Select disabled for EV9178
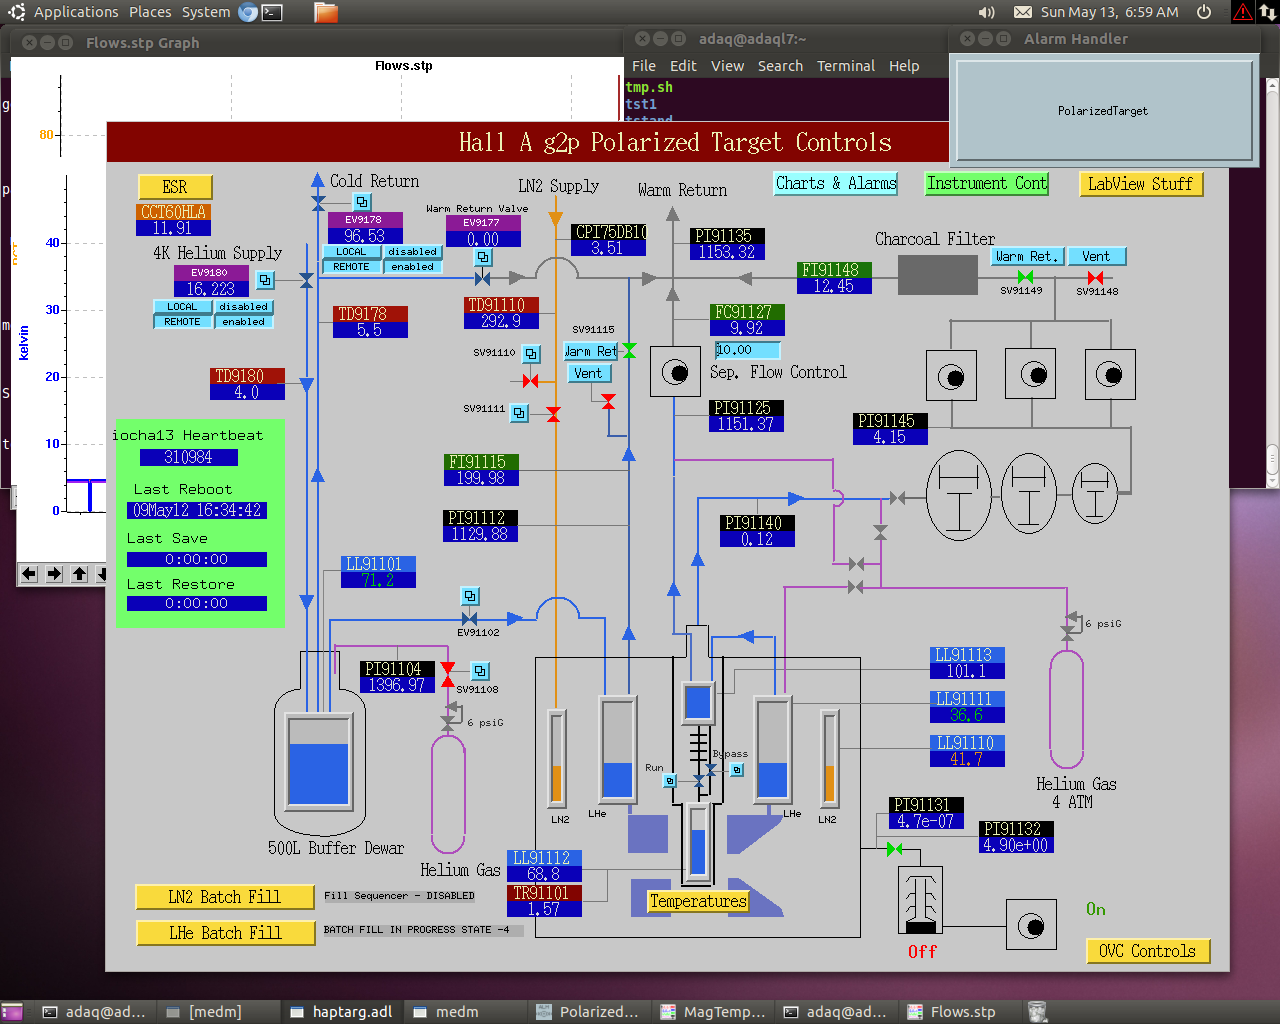This screenshot has height=1024, width=1280. 413,252
